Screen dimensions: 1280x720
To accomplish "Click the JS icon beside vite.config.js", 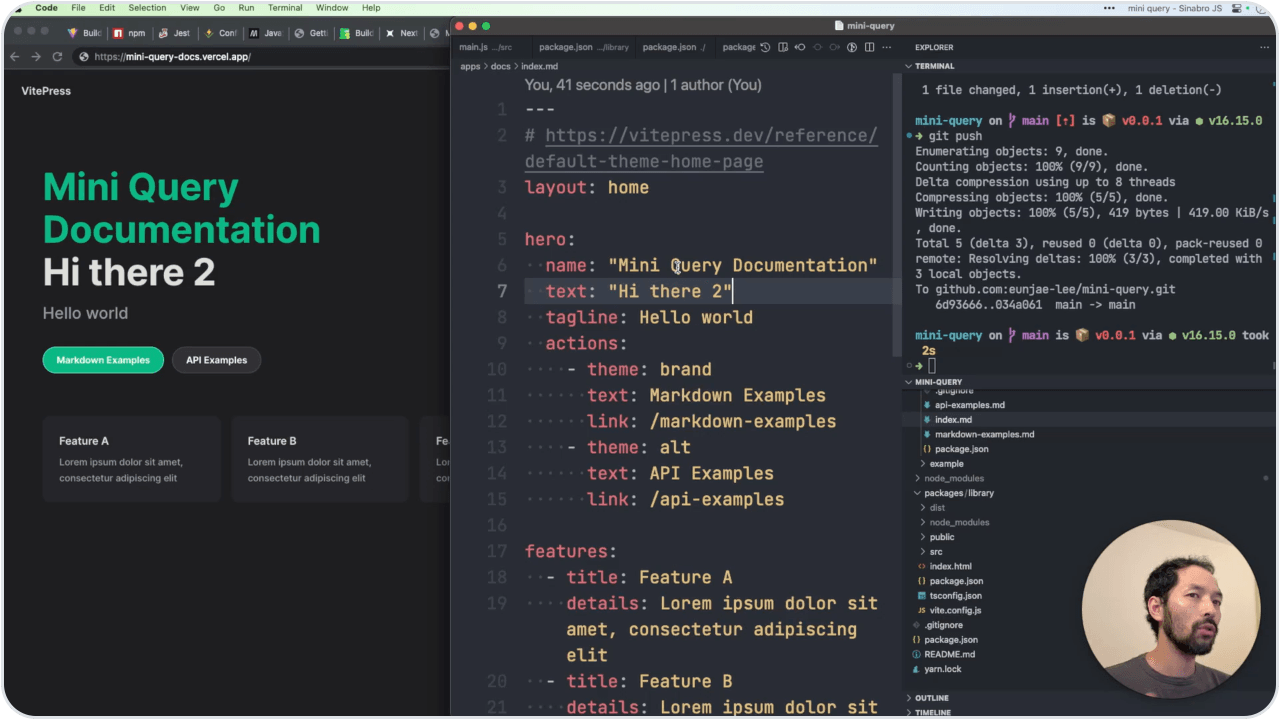I will 921,610.
